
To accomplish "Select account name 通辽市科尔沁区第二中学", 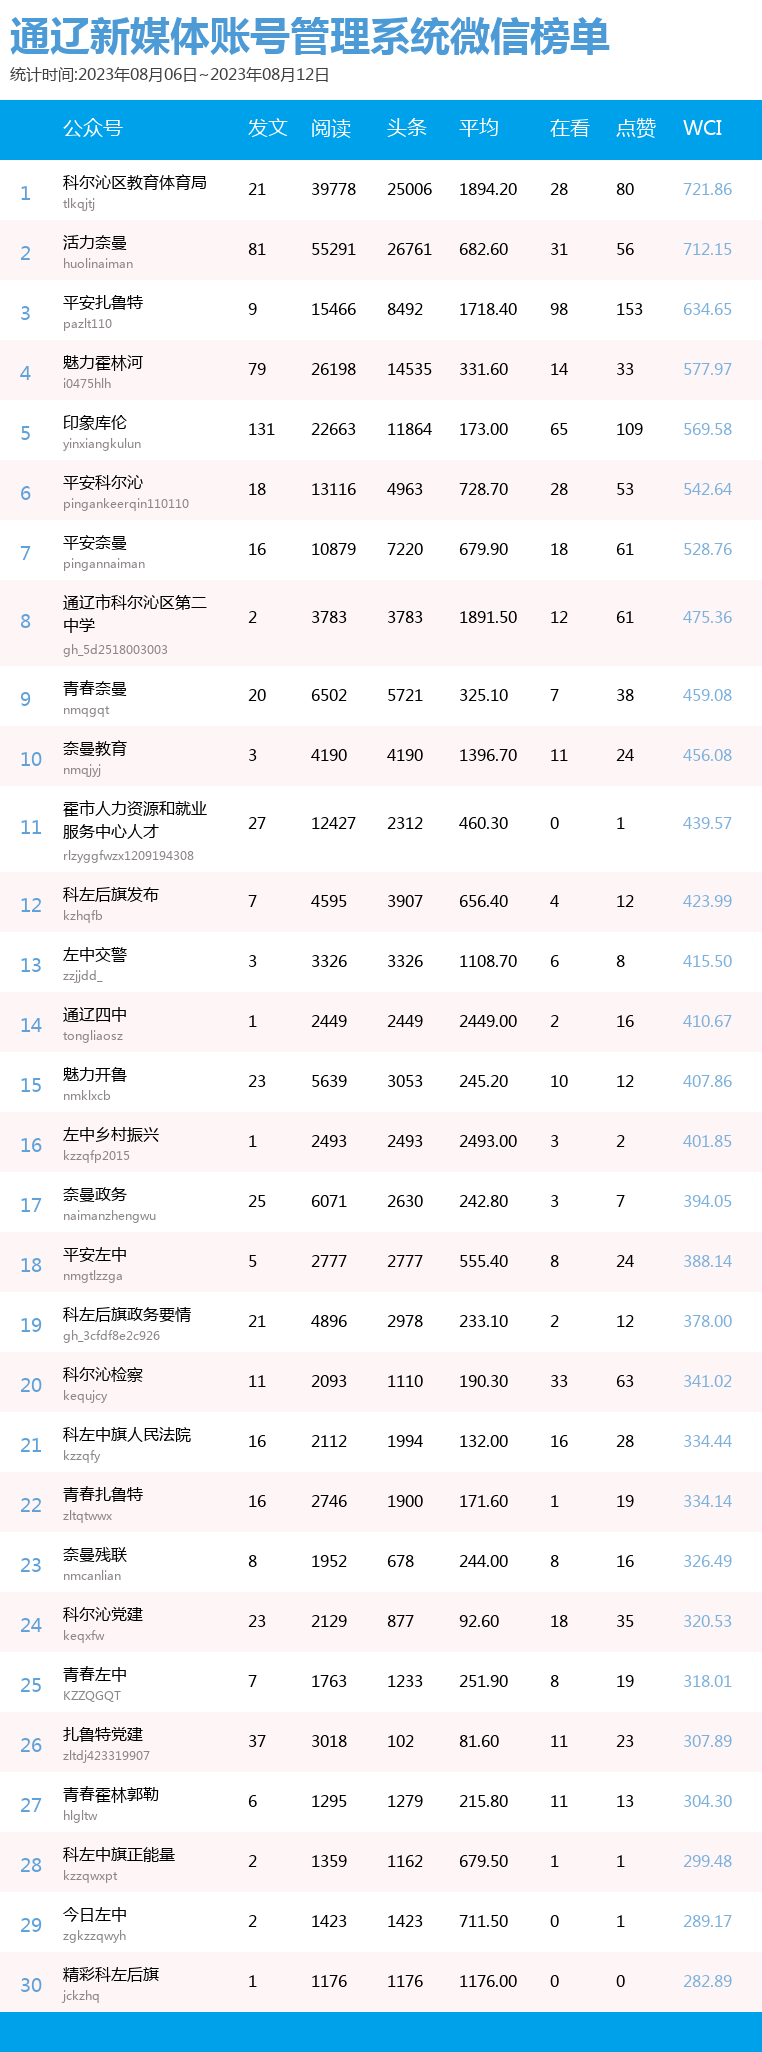I will pyautogui.click(x=135, y=613).
